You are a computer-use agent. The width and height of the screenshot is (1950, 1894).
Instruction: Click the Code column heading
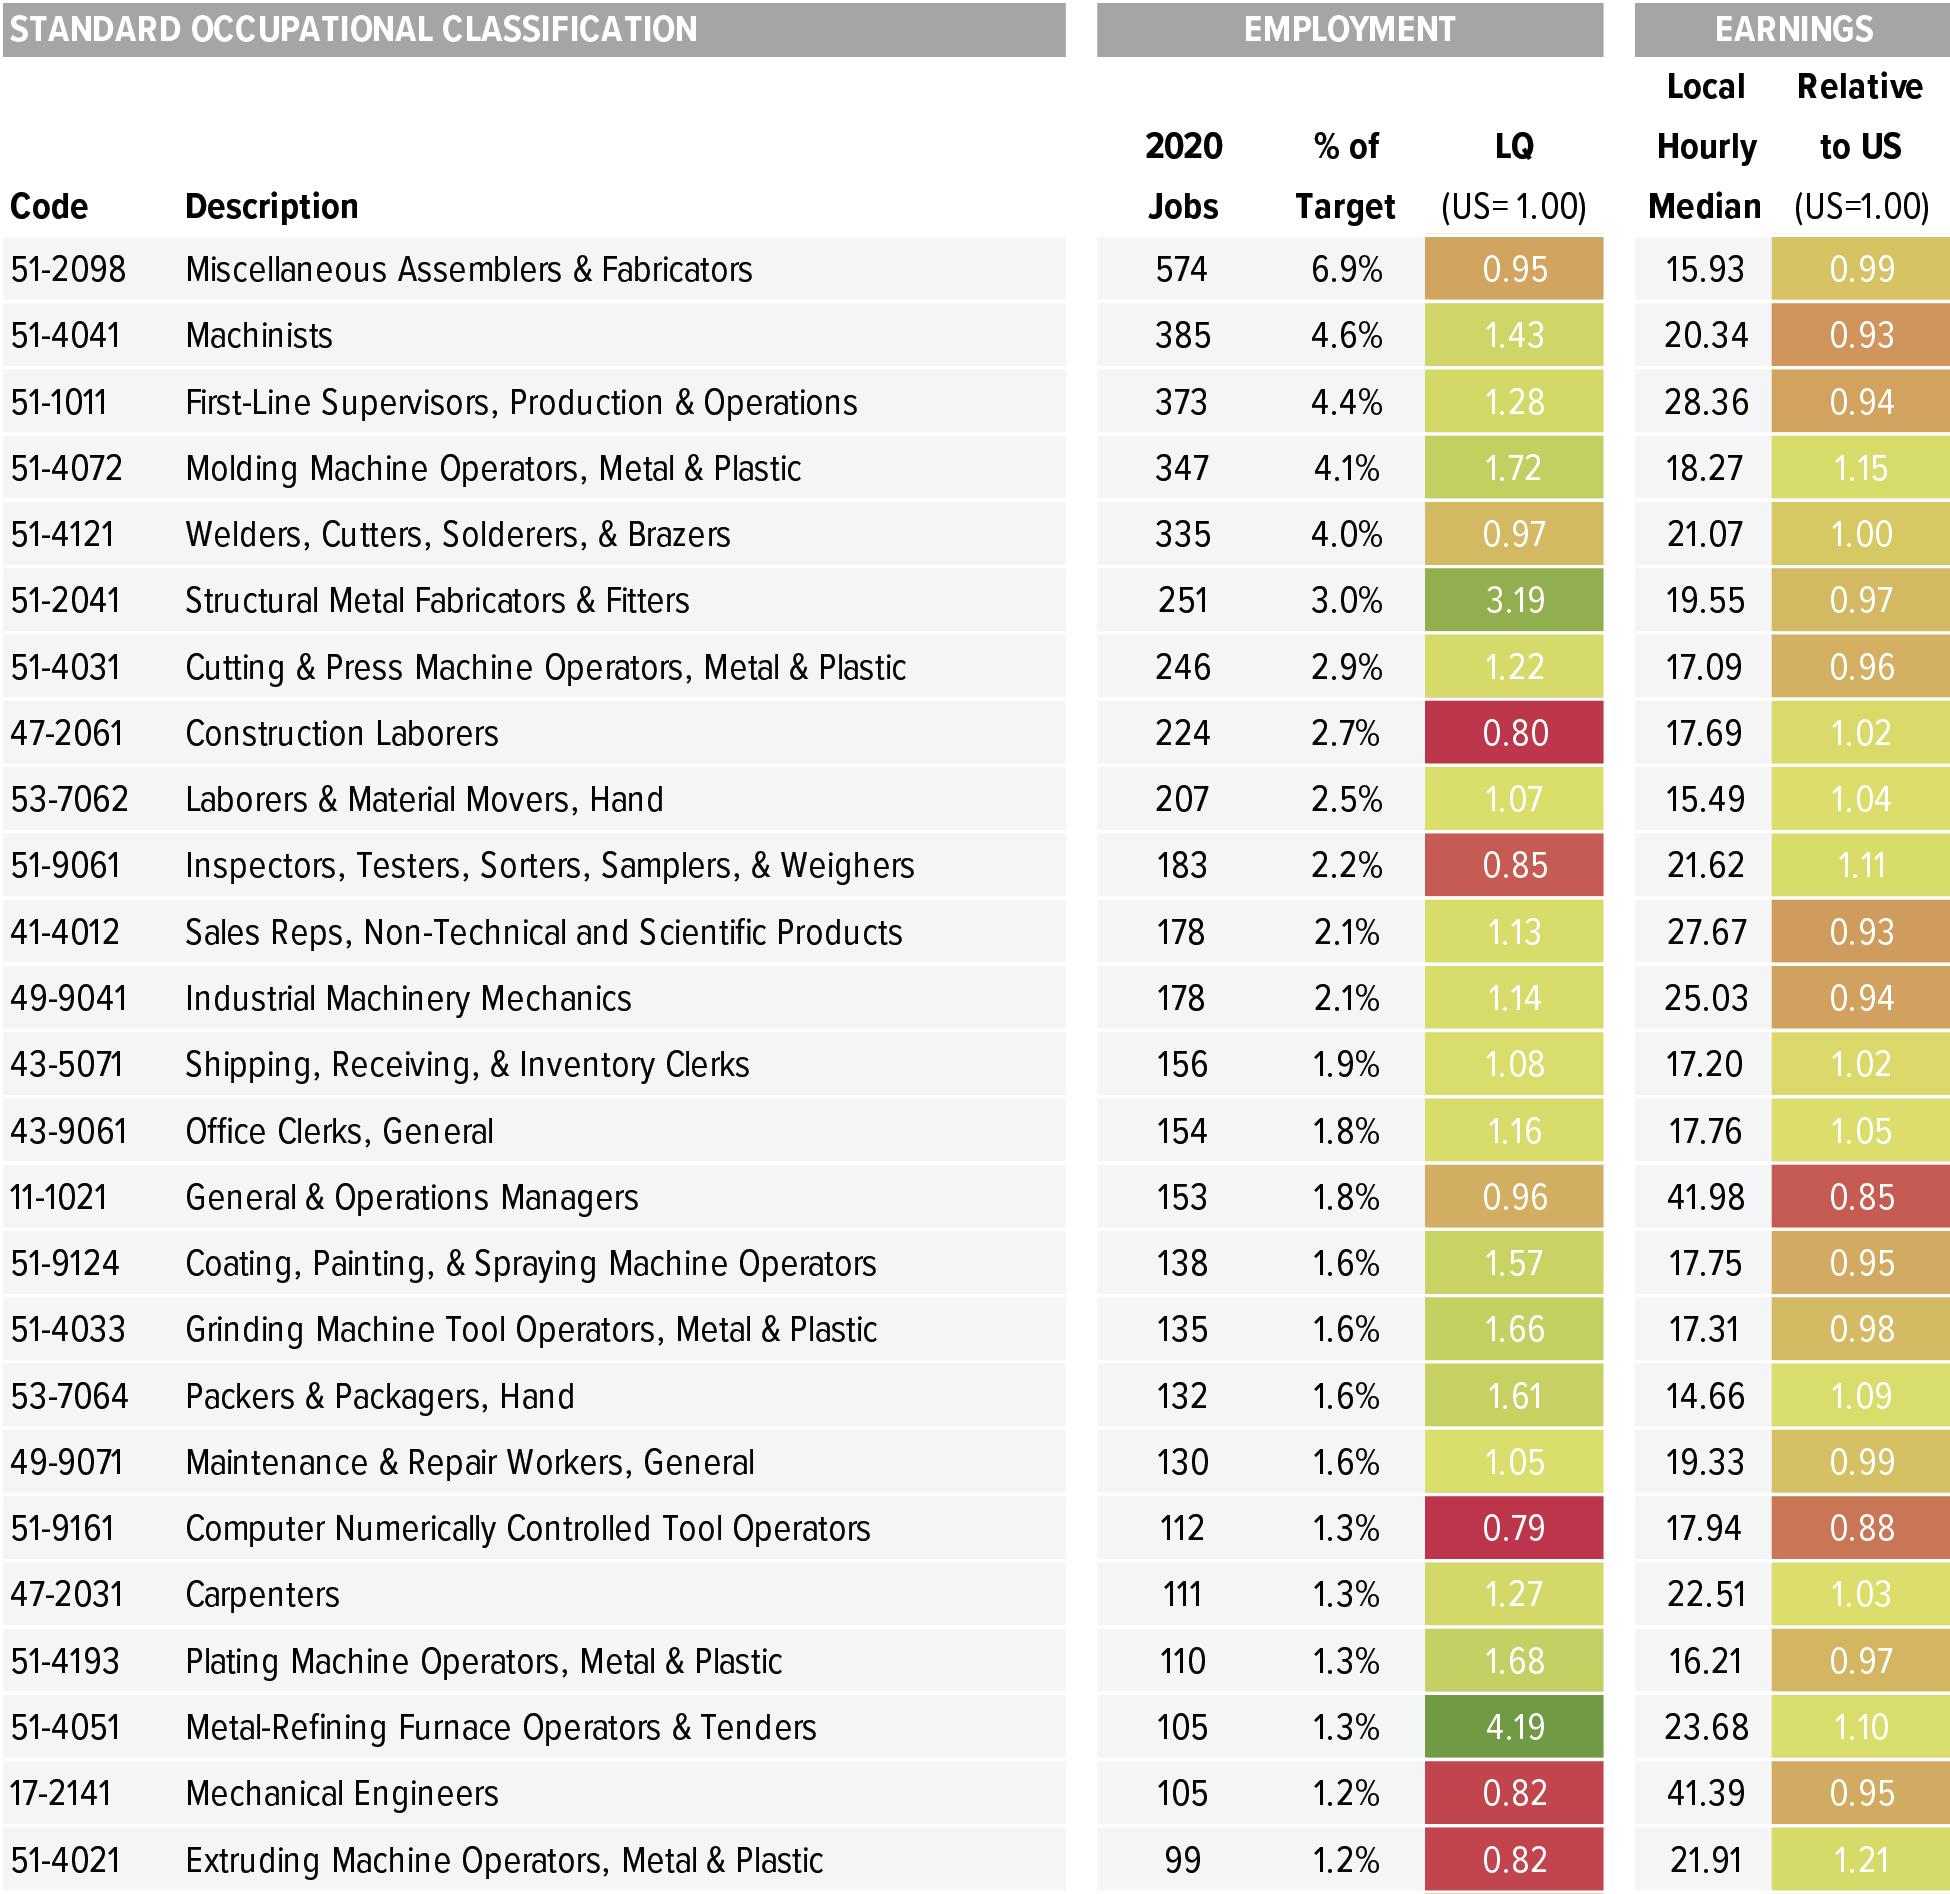pos(49,206)
